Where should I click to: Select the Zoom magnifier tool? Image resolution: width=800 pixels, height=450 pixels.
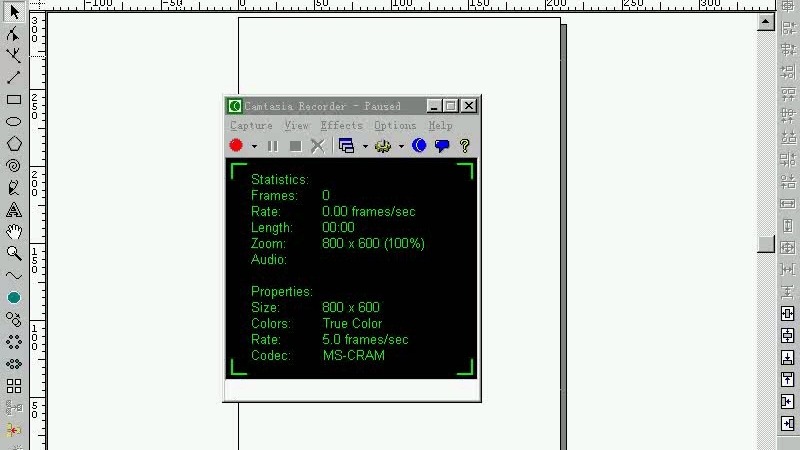(14, 253)
